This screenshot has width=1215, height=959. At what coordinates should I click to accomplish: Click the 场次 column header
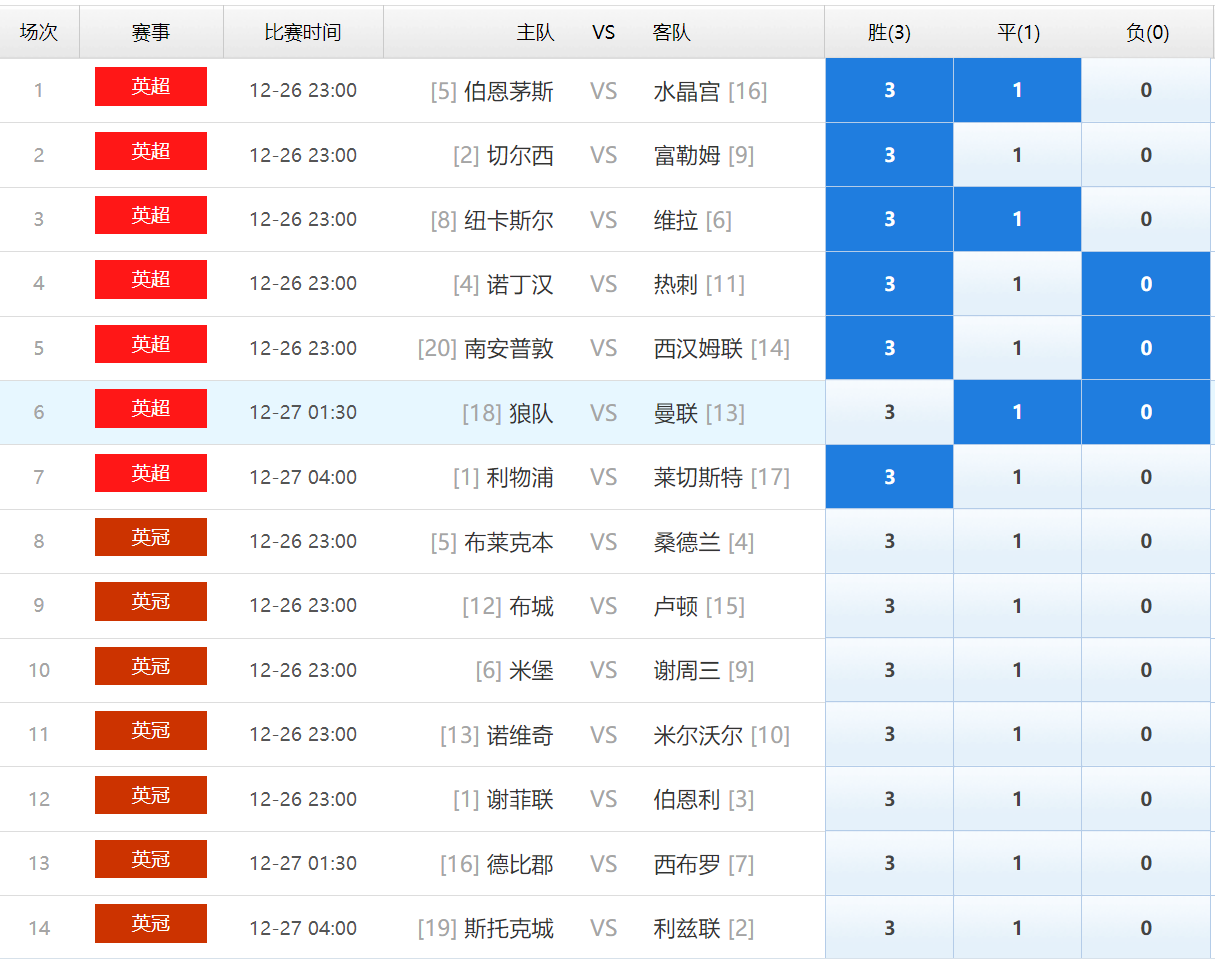pyautogui.click(x=39, y=32)
